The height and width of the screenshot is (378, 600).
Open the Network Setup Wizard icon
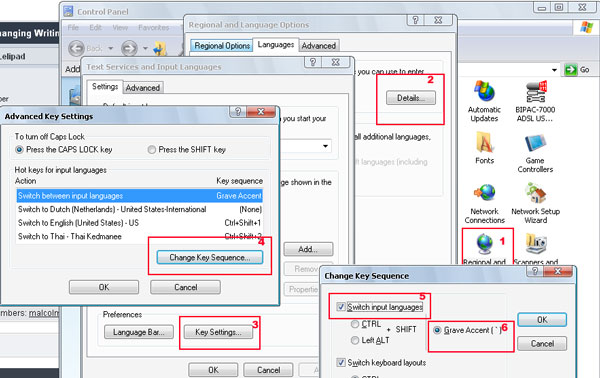[535, 193]
